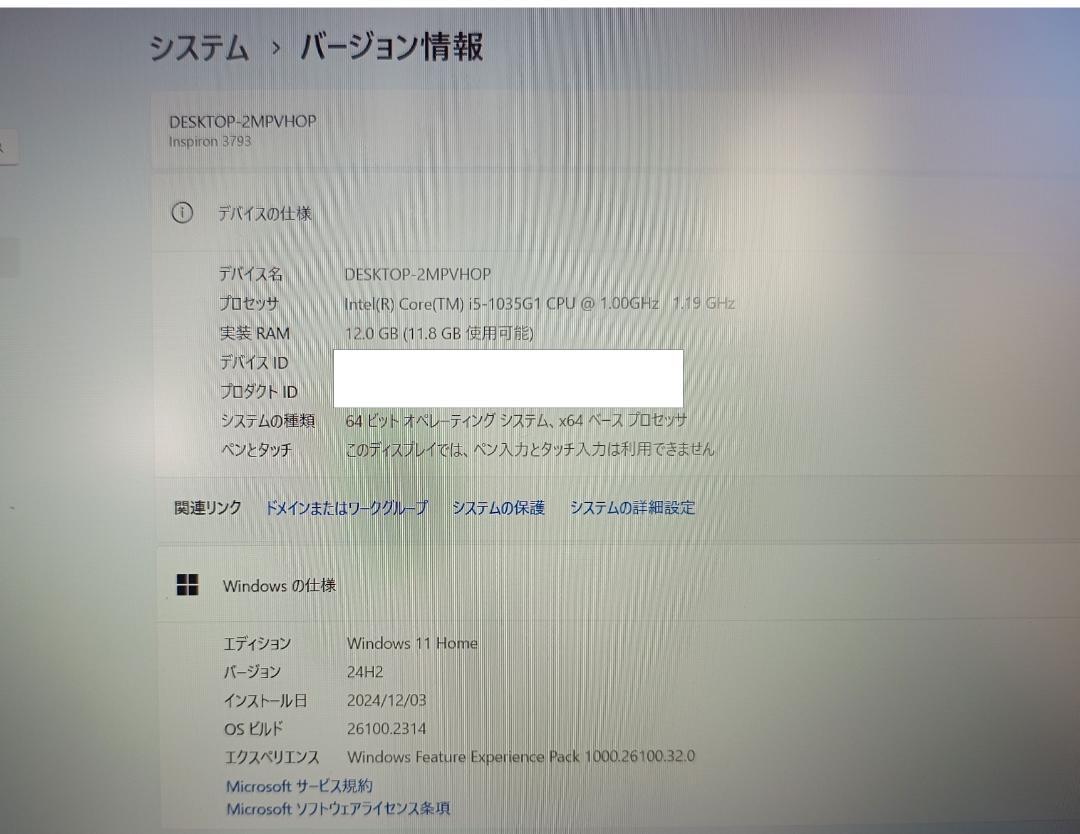Click the breadcrumb chevron after システム
Image resolution: width=1080 pixels, height=834 pixels.
pos(276,48)
